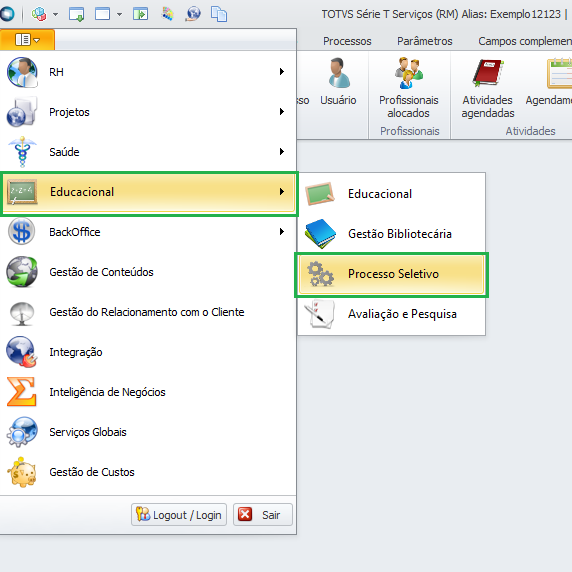Click the Integração globe plug icon
572x572 pixels.
[x=22, y=352]
